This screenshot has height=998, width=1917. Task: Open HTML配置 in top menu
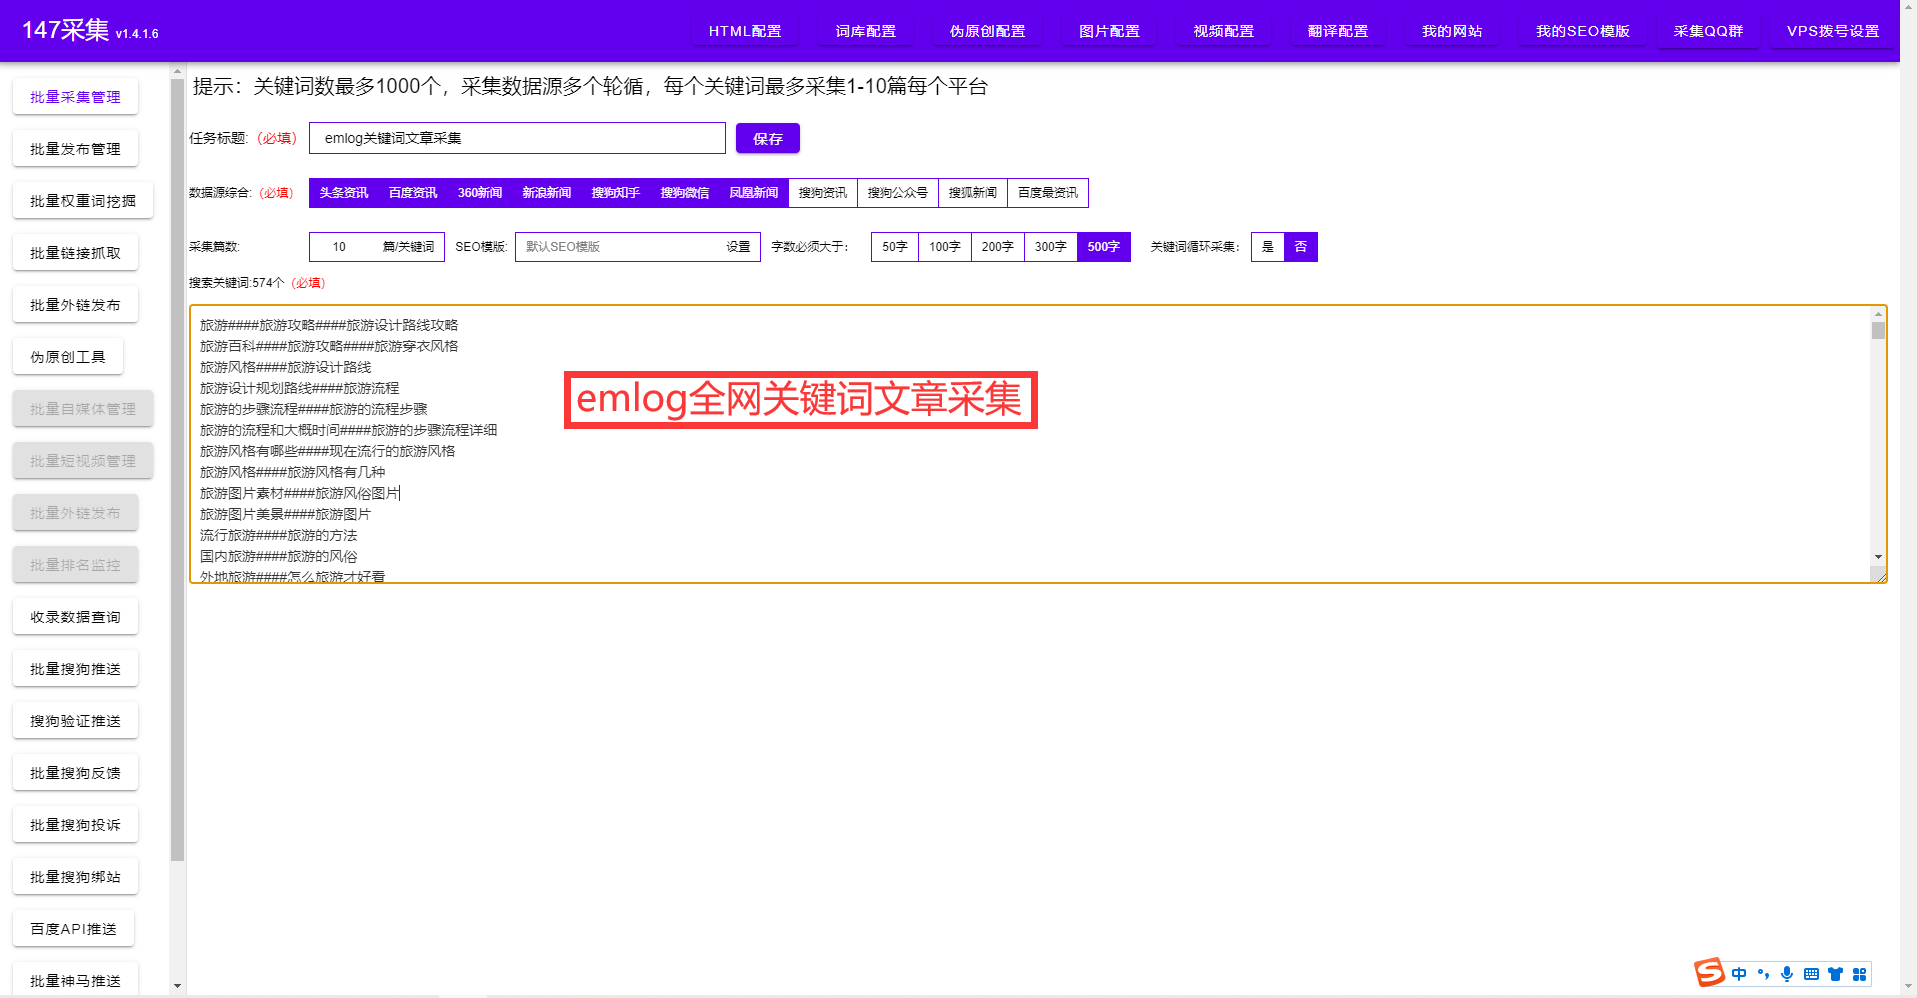(745, 31)
